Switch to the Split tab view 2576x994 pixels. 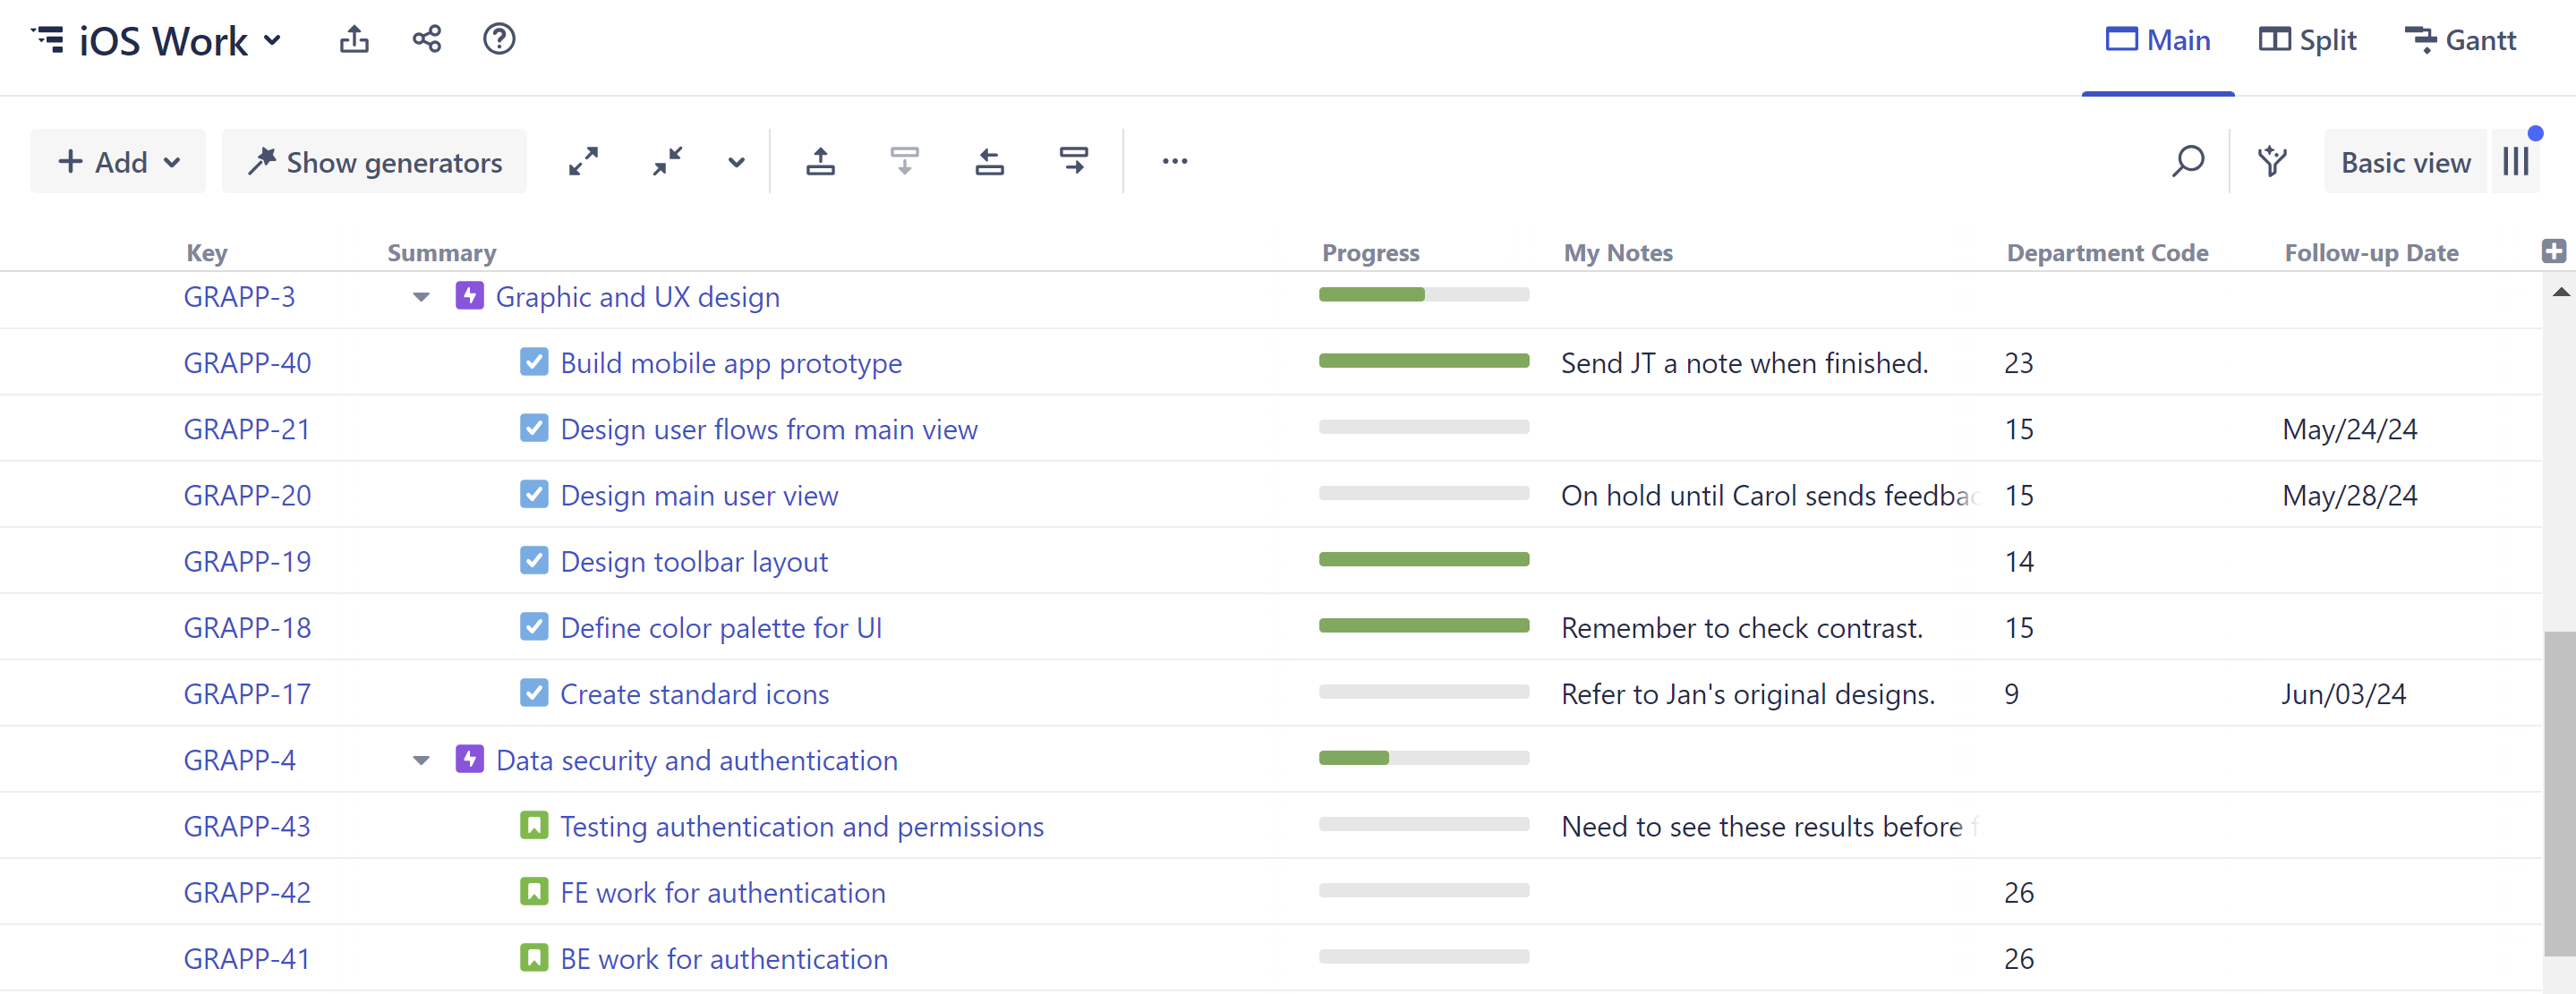tap(2311, 41)
